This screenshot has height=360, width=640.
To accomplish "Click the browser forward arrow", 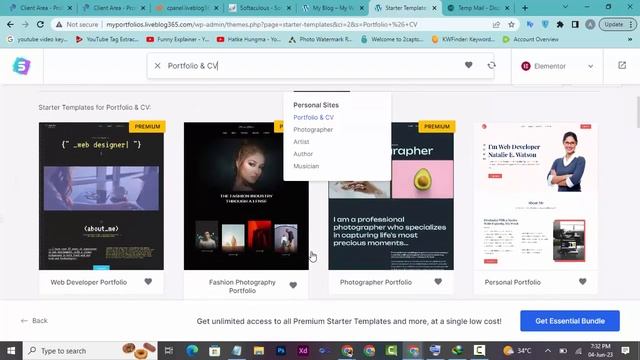I will (25, 24).
